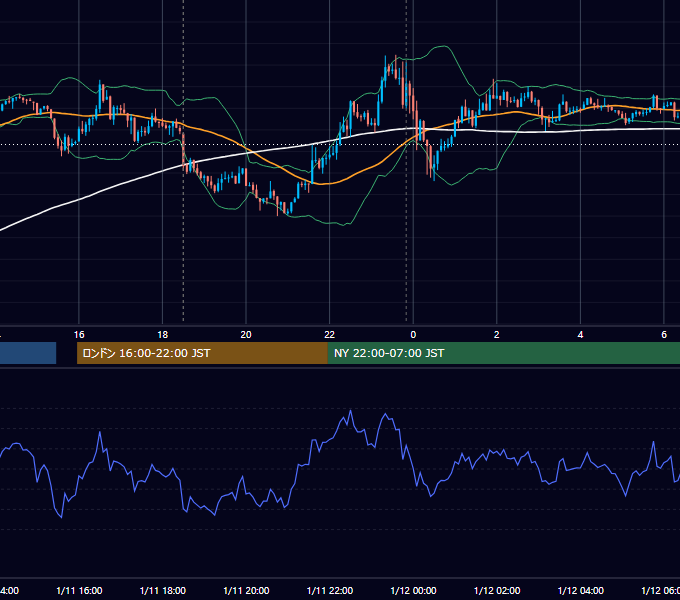
Task: Click the upper axis hour label 0
Action: coord(413,335)
